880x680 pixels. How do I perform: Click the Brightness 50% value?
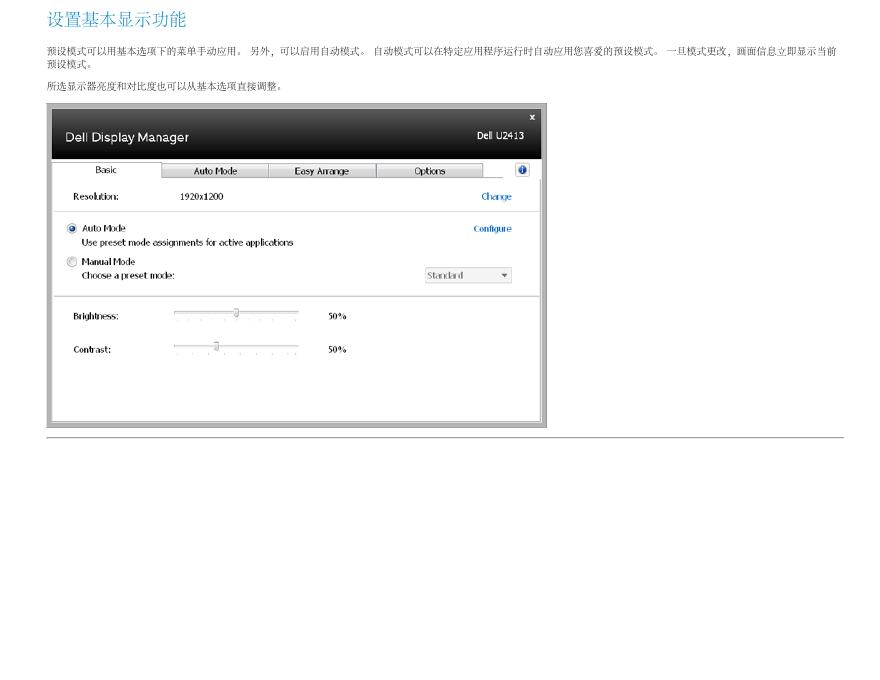(337, 316)
